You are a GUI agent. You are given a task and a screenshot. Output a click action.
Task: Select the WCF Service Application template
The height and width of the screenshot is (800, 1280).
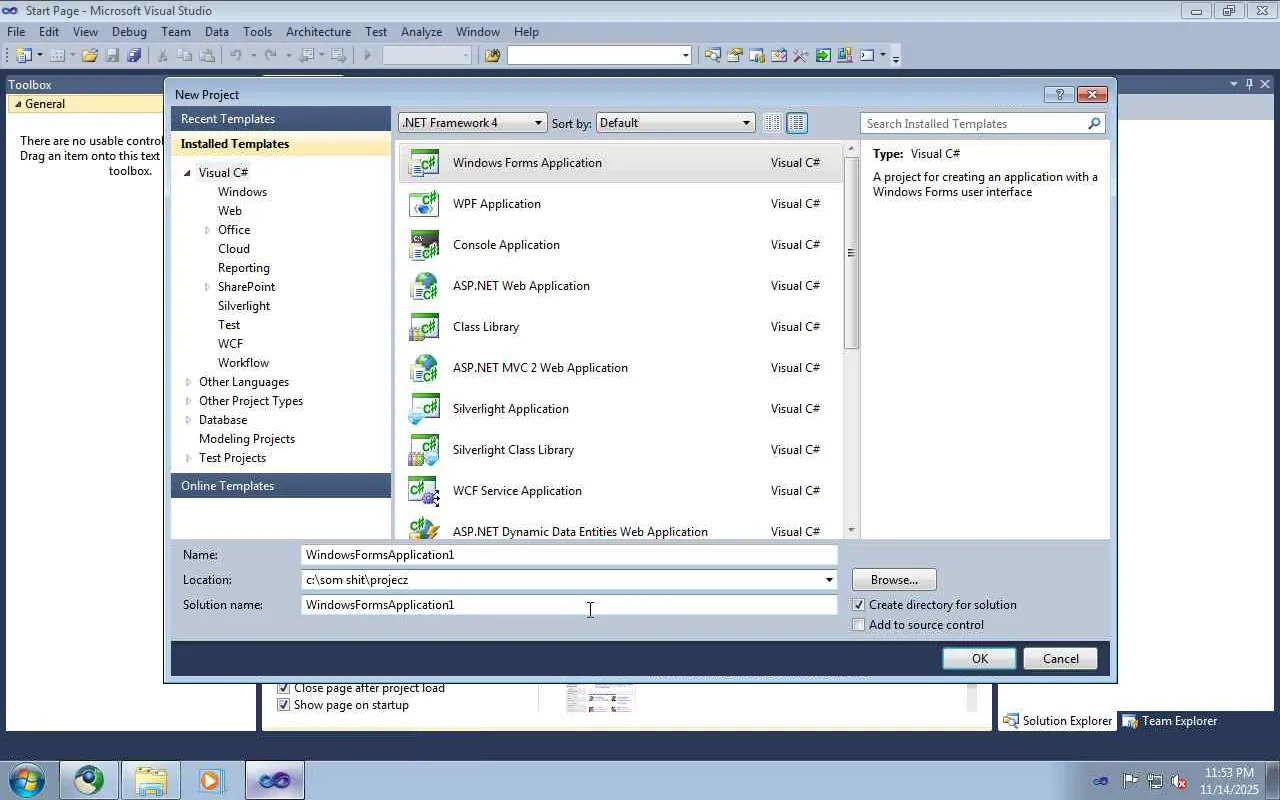pos(620,491)
